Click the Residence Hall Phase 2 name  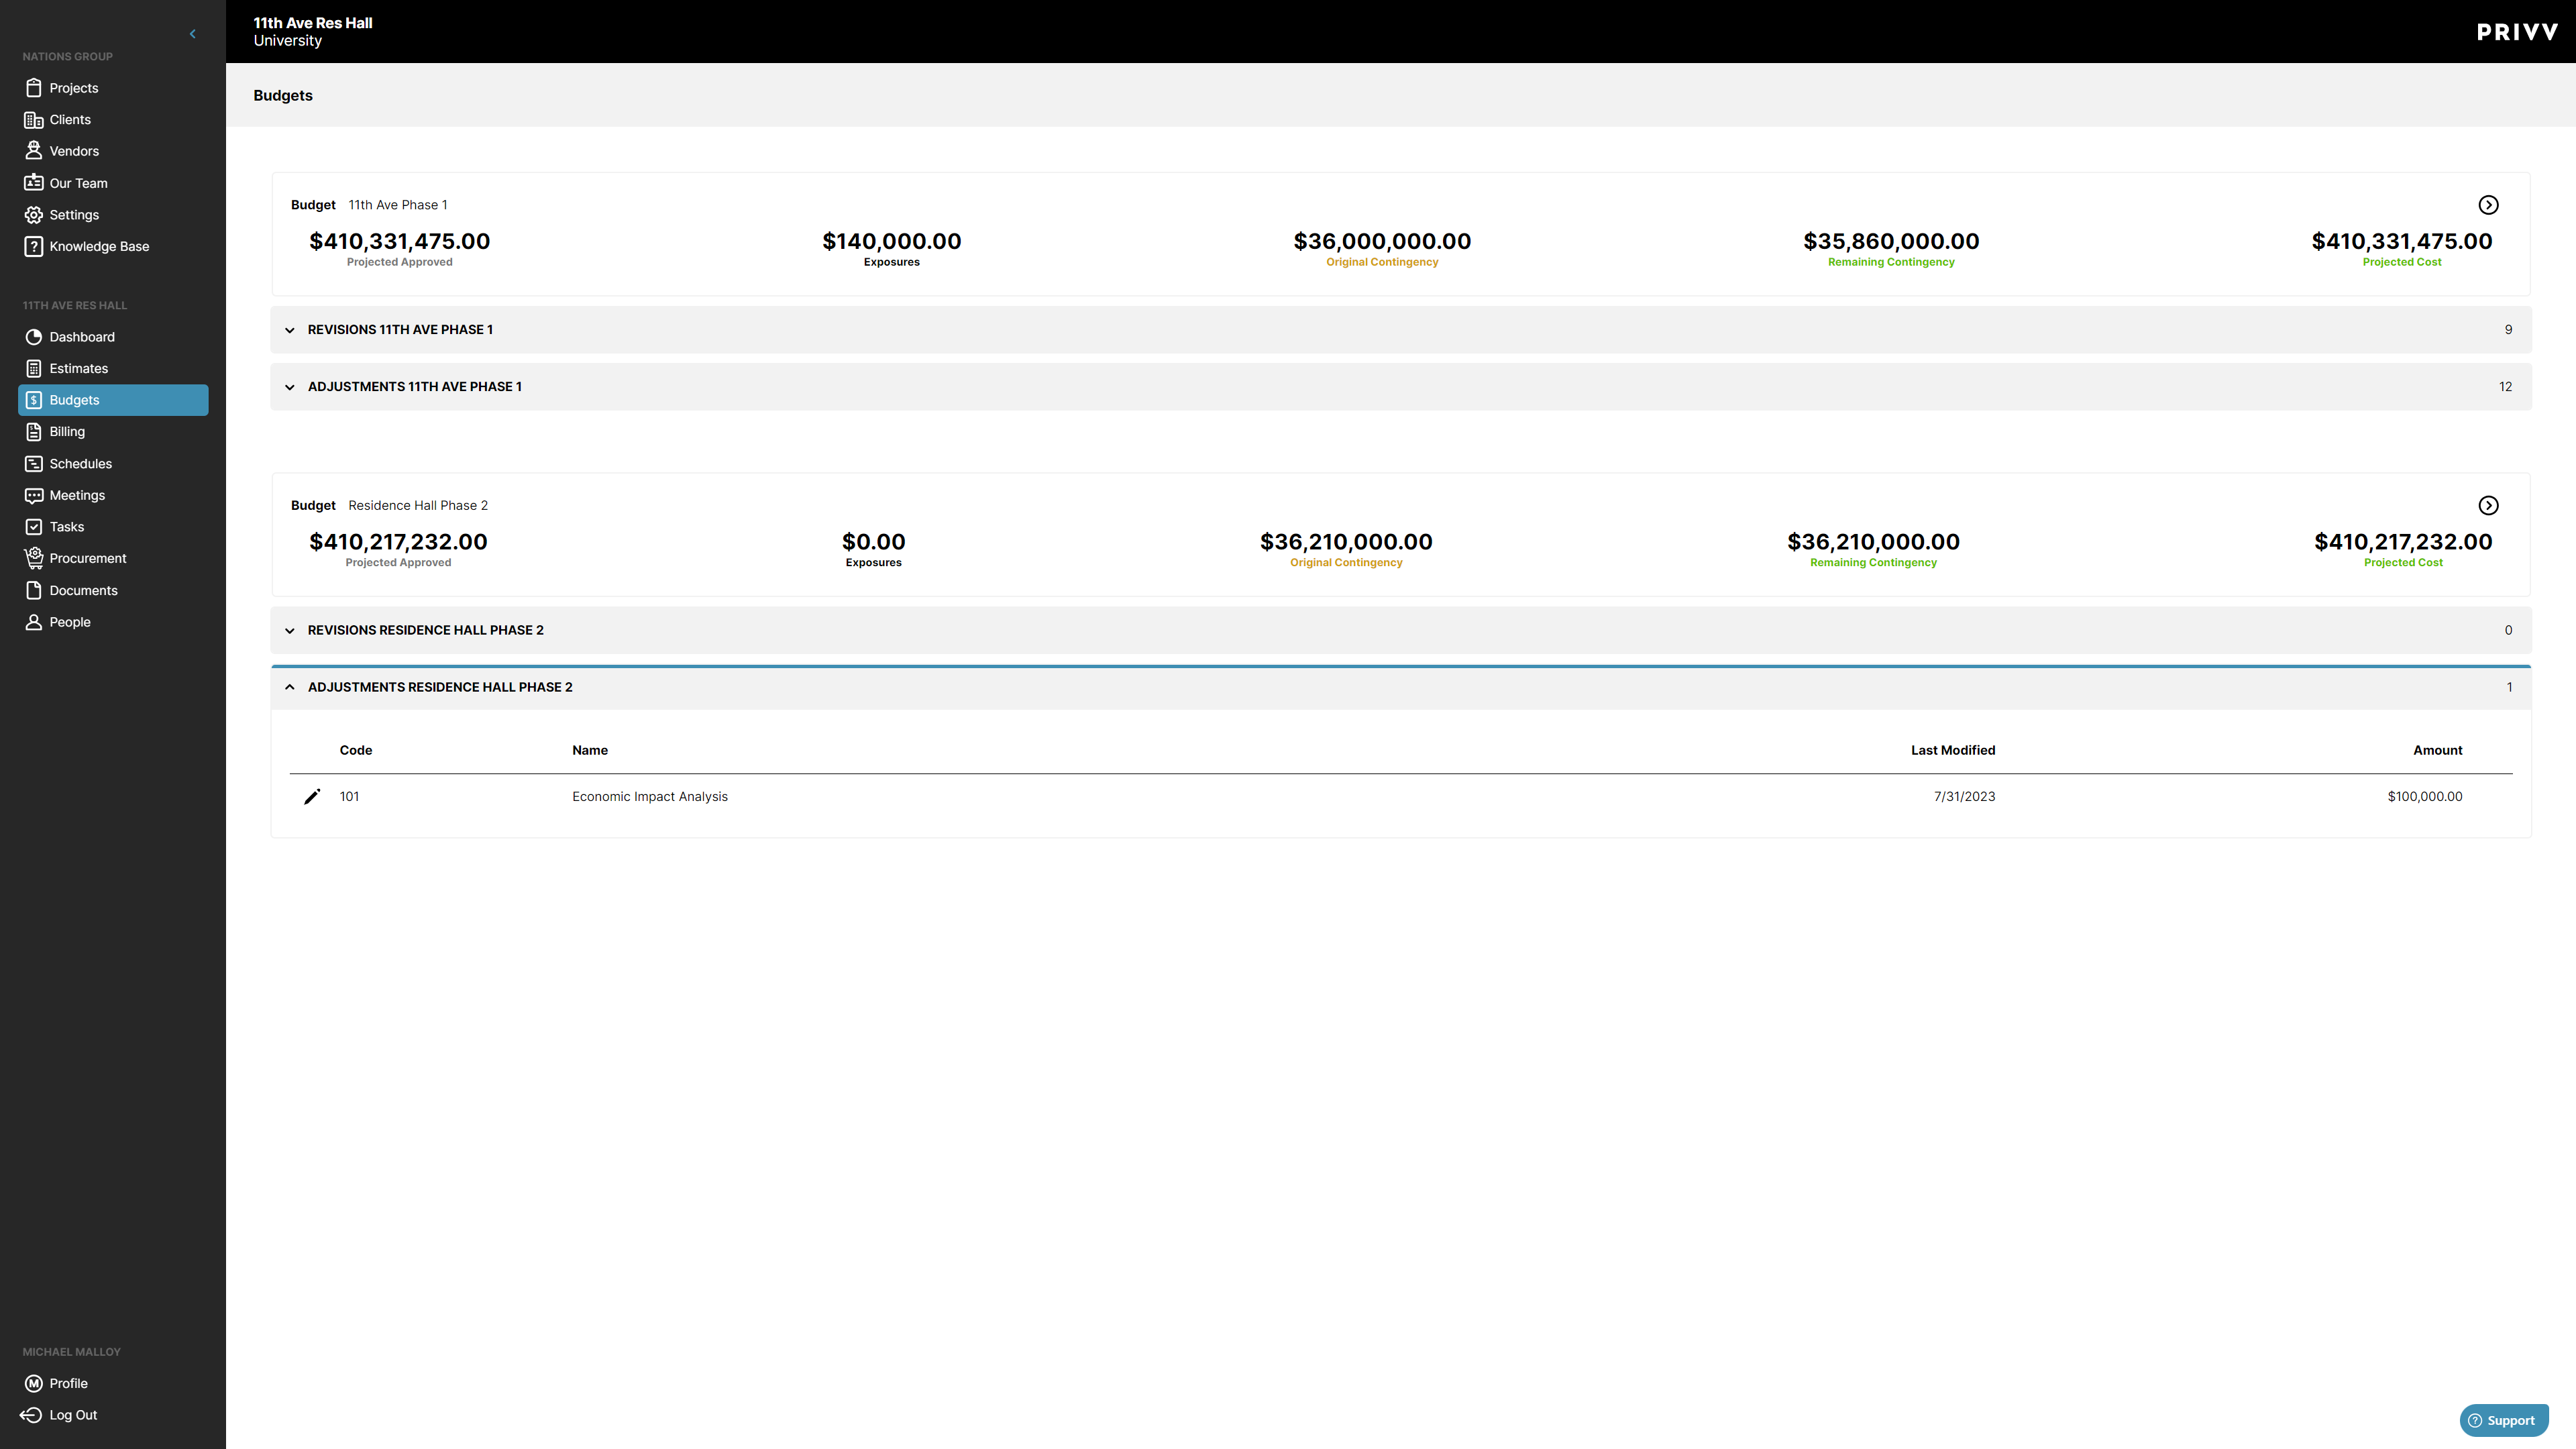coord(418,506)
